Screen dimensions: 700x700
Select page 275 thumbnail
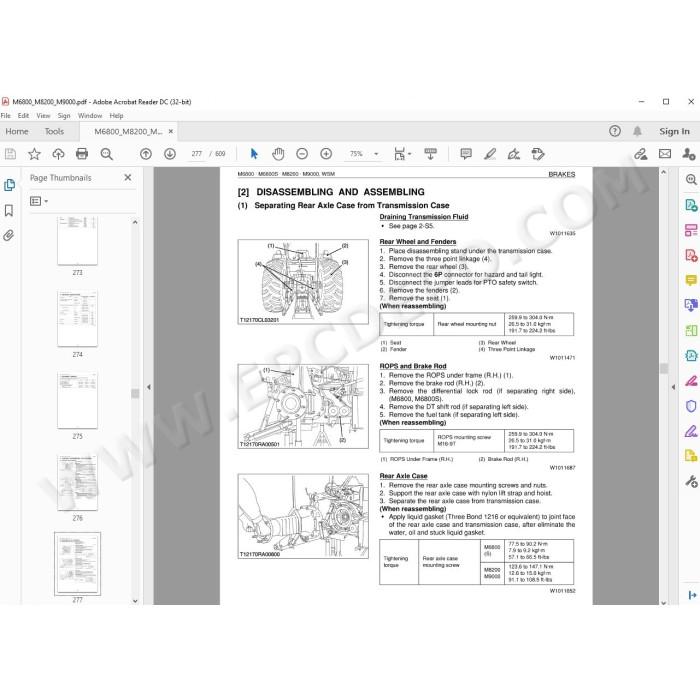(77, 400)
